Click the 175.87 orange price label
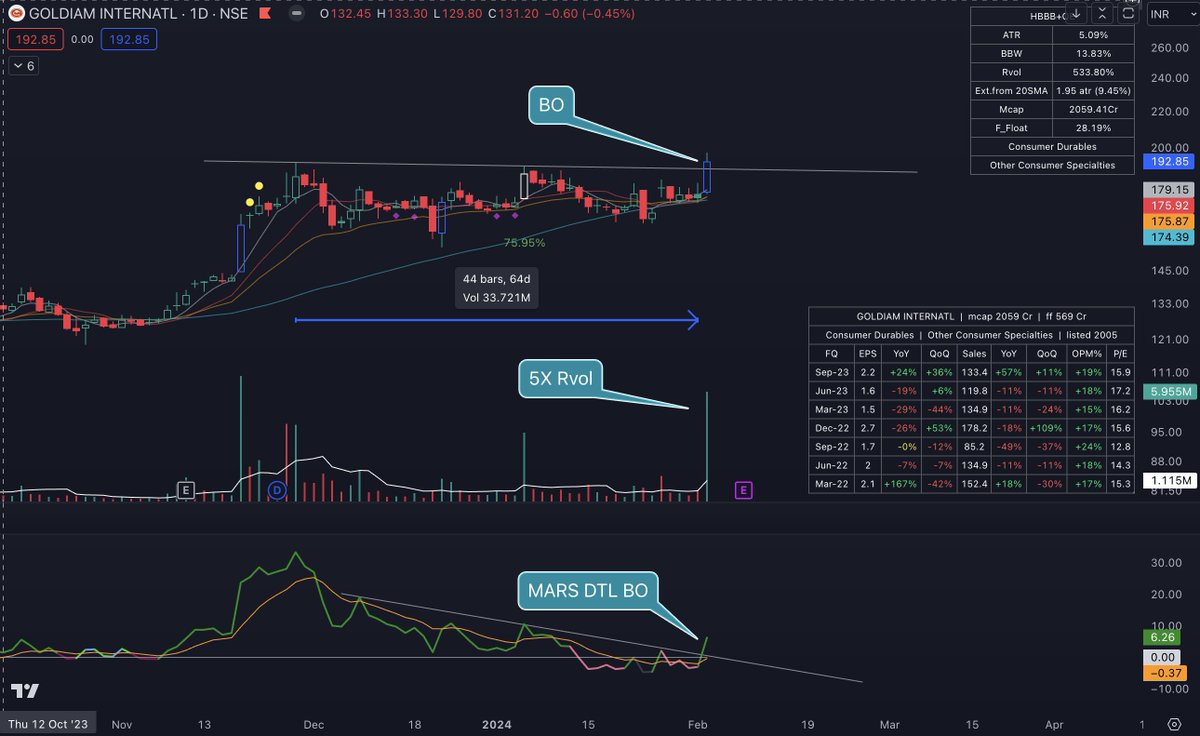 click(1168, 221)
